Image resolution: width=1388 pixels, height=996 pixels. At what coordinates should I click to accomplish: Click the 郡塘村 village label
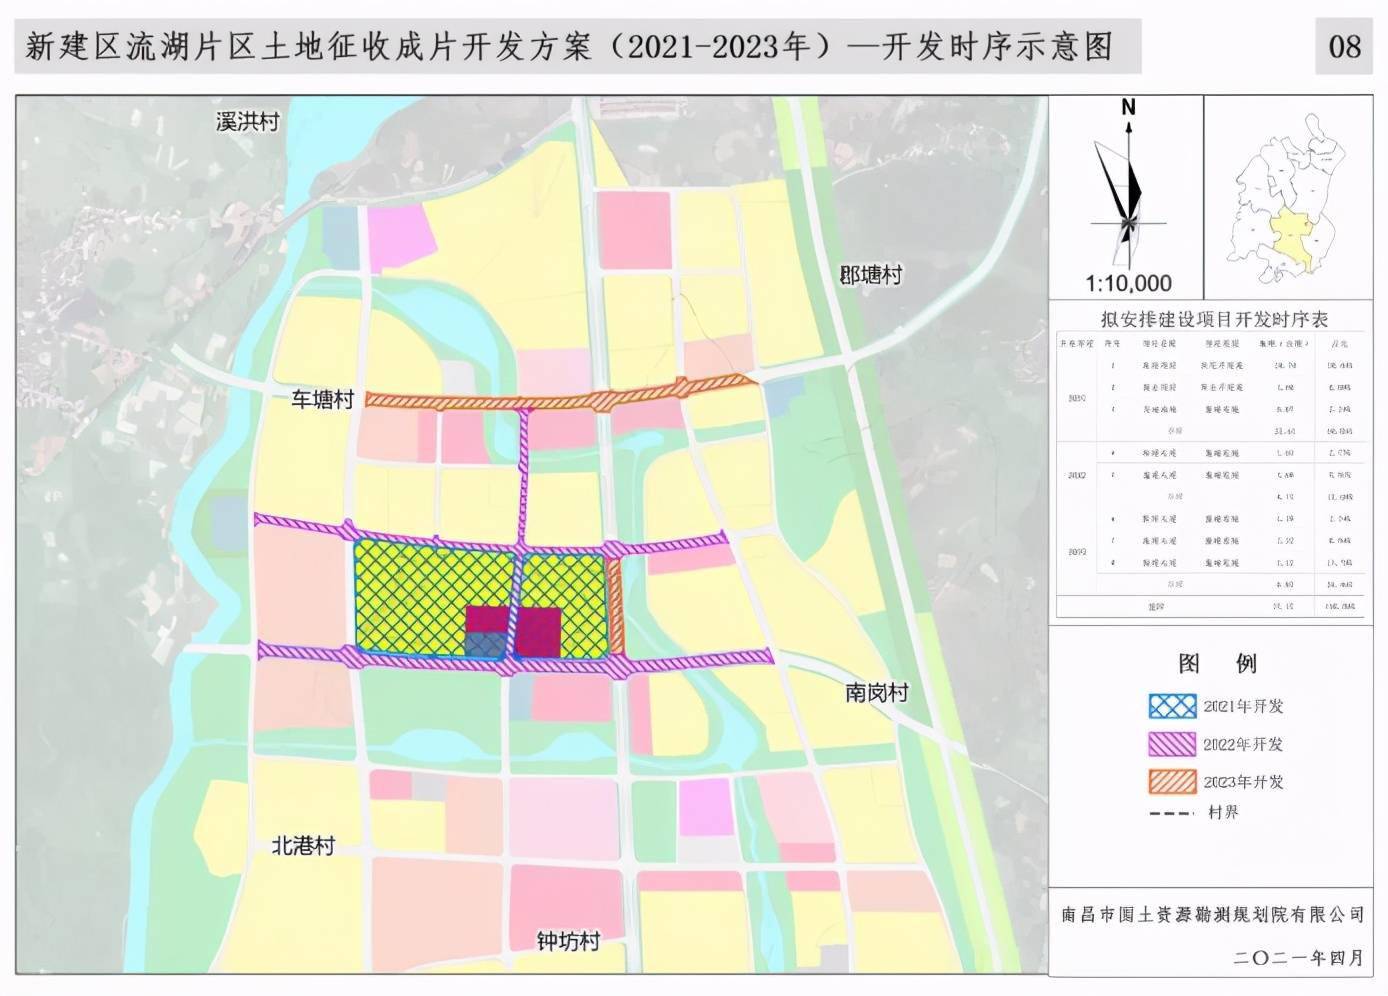click(871, 275)
